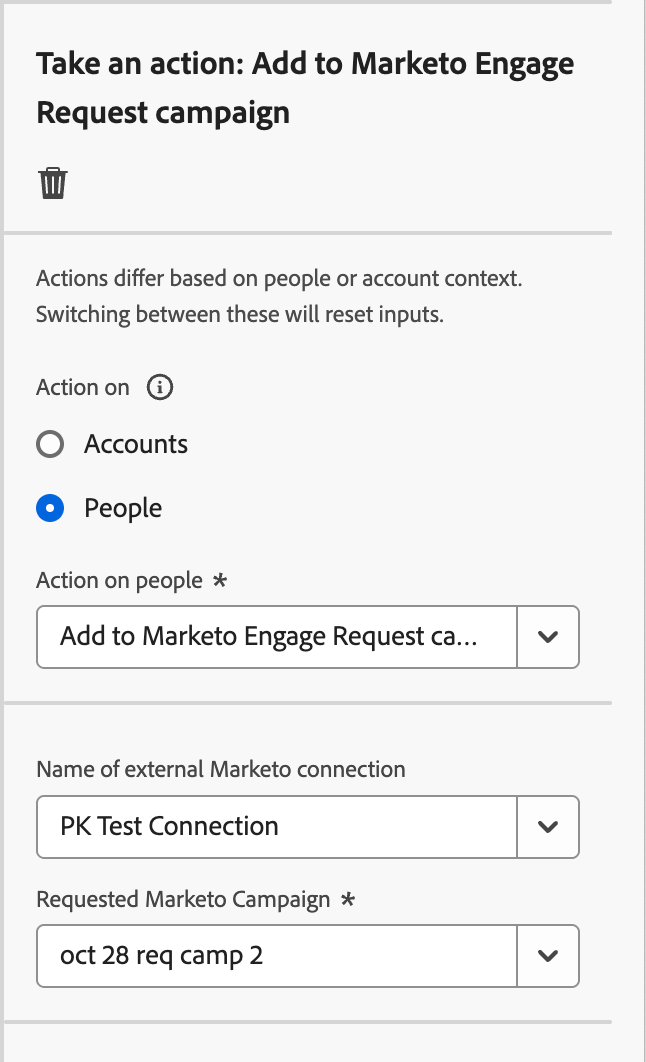This screenshot has height=1062, width=646.
Task: Switch action context to Accounts
Action: tap(50, 444)
